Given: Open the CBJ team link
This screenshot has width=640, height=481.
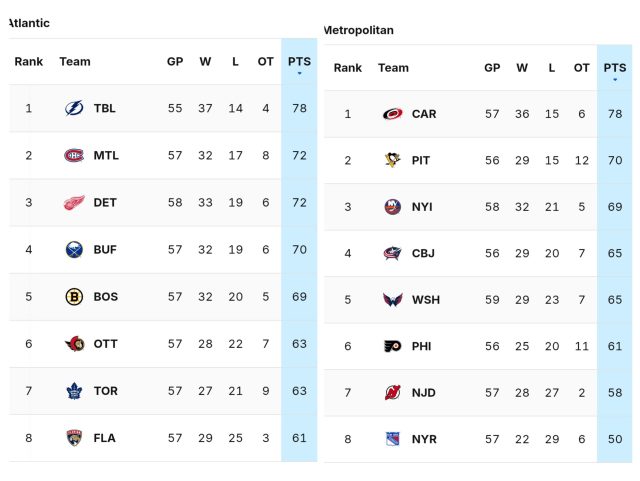Looking at the screenshot, I should coord(423,253).
